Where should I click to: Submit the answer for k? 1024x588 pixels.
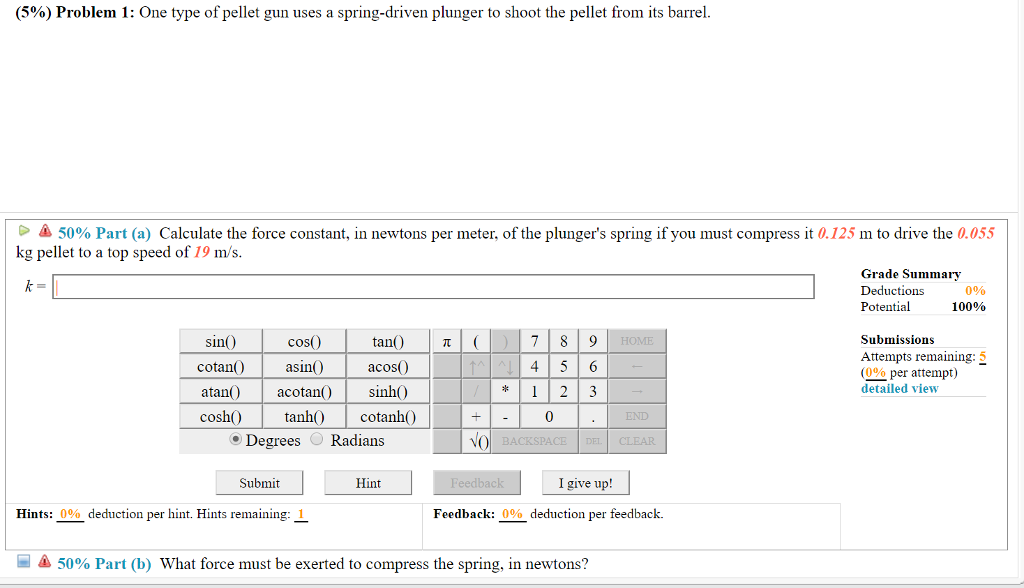point(259,483)
